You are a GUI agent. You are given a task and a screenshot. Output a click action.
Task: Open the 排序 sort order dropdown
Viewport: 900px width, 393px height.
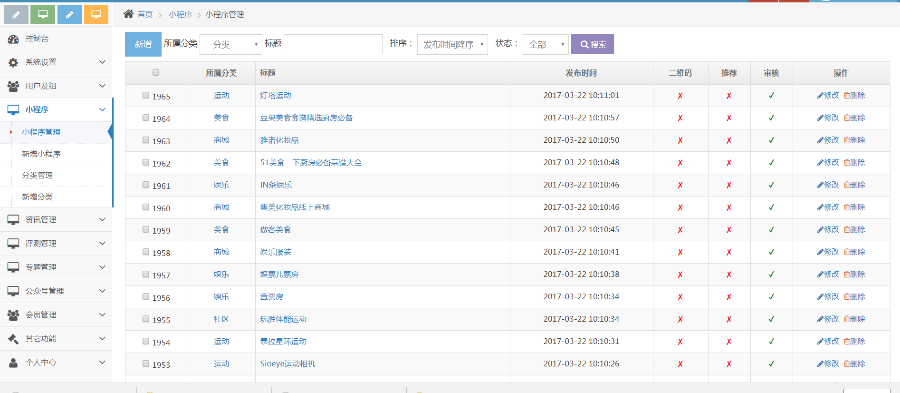coord(452,44)
